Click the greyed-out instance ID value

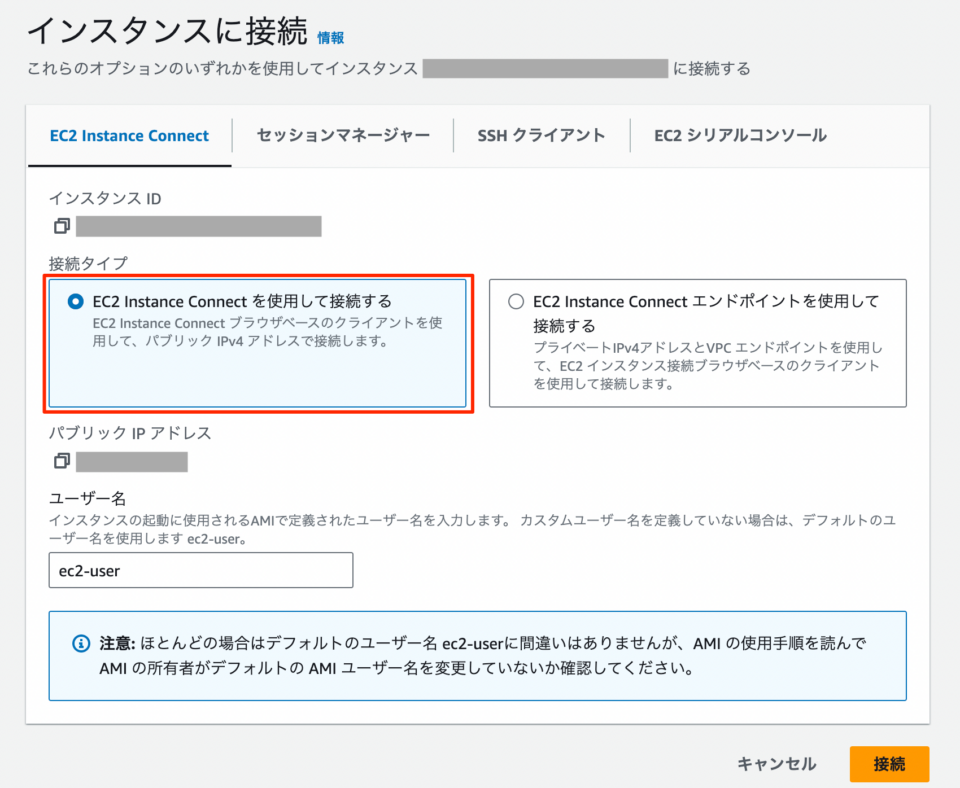[x=198, y=226]
